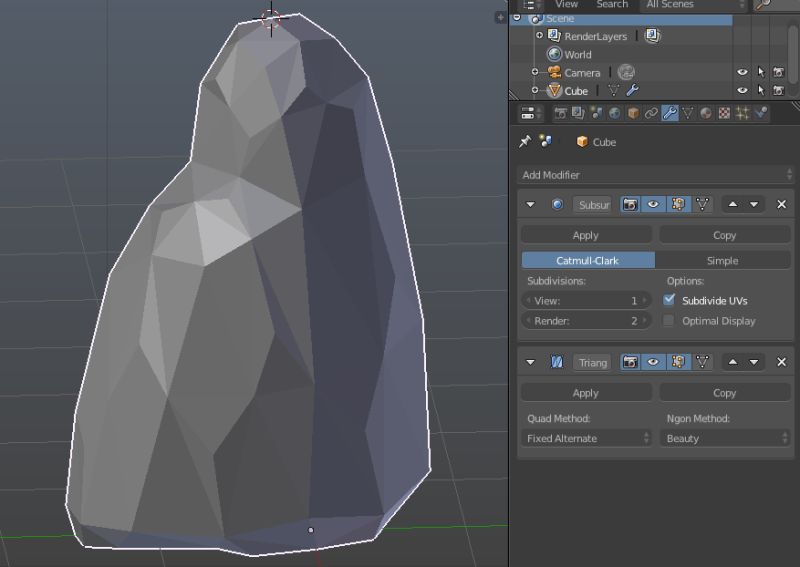The height and width of the screenshot is (567, 800).
Task: Copy the Triangulate modifier
Action: pyautogui.click(x=724, y=393)
